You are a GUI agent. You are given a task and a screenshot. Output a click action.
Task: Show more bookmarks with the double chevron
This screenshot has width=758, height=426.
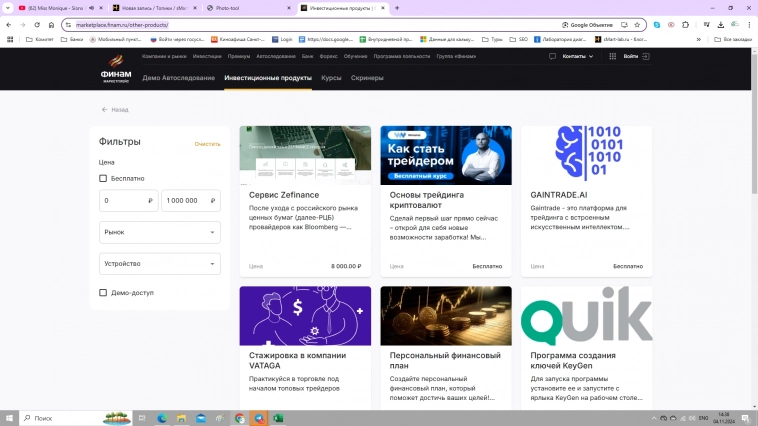point(699,39)
